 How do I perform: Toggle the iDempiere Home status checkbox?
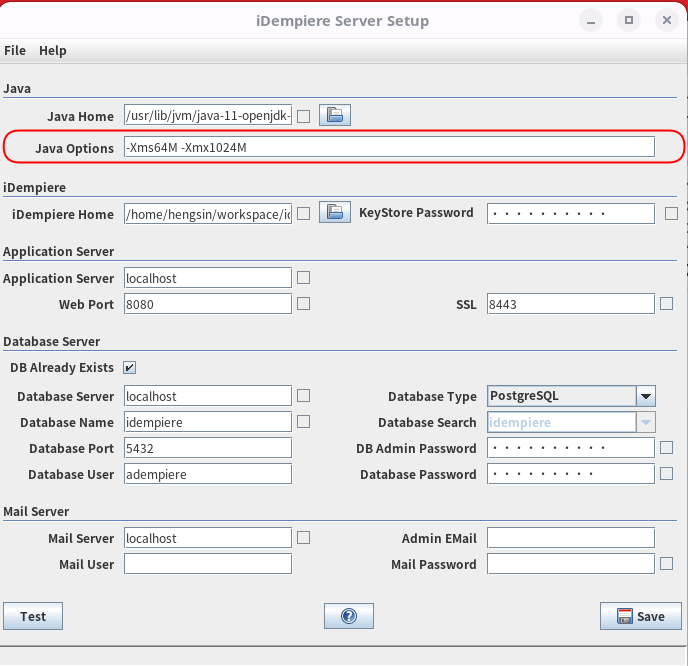(304, 214)
